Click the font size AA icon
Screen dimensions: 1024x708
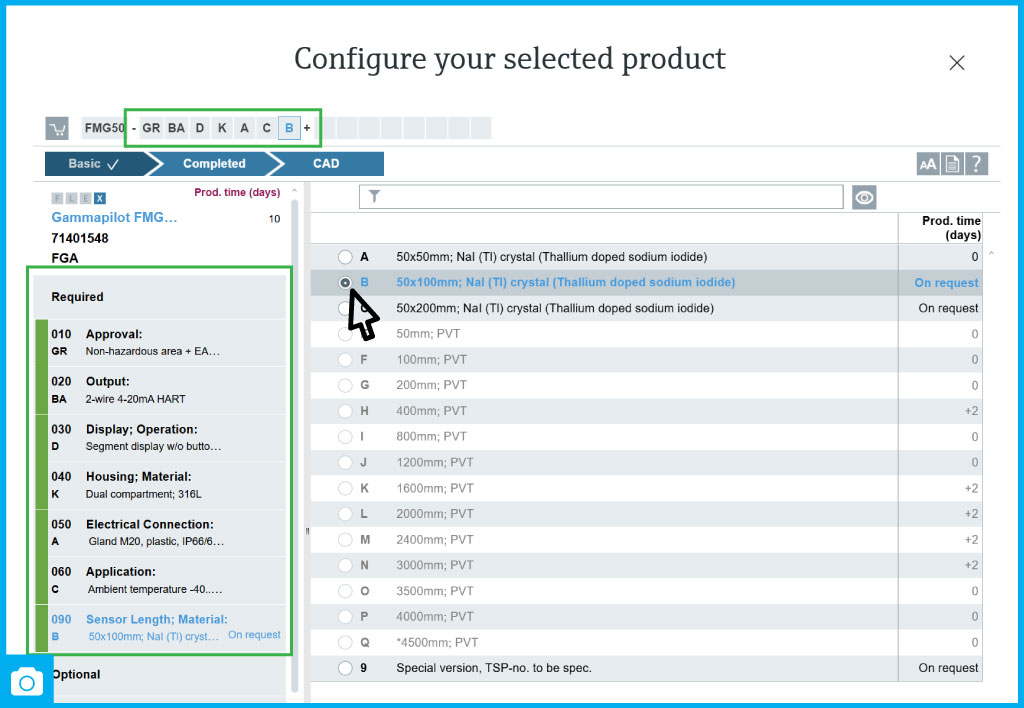pos(927,164)
